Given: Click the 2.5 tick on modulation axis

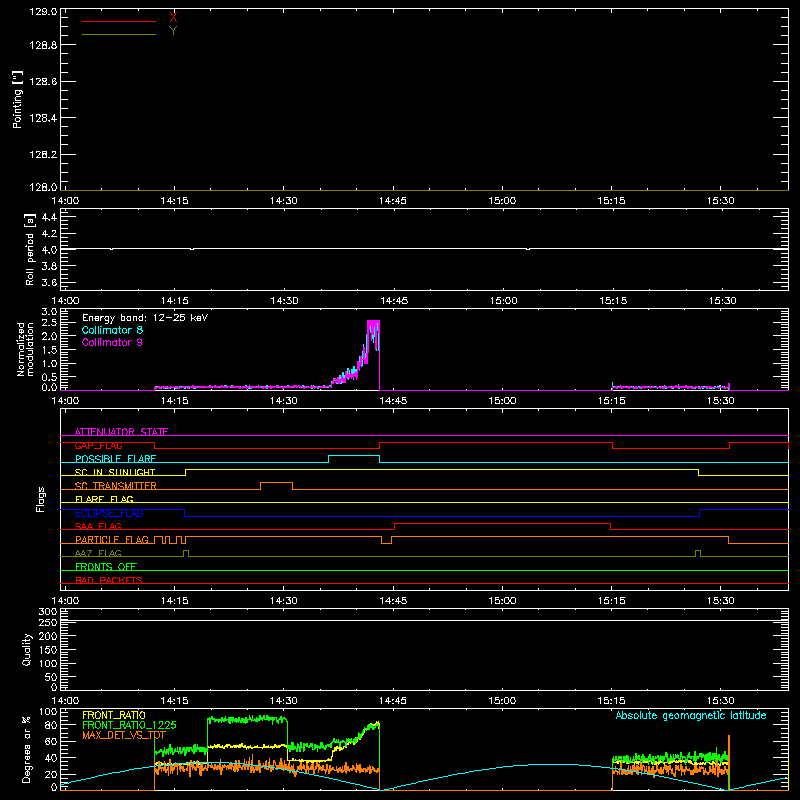Looking at the screenshot, I should tap(49, 323).
